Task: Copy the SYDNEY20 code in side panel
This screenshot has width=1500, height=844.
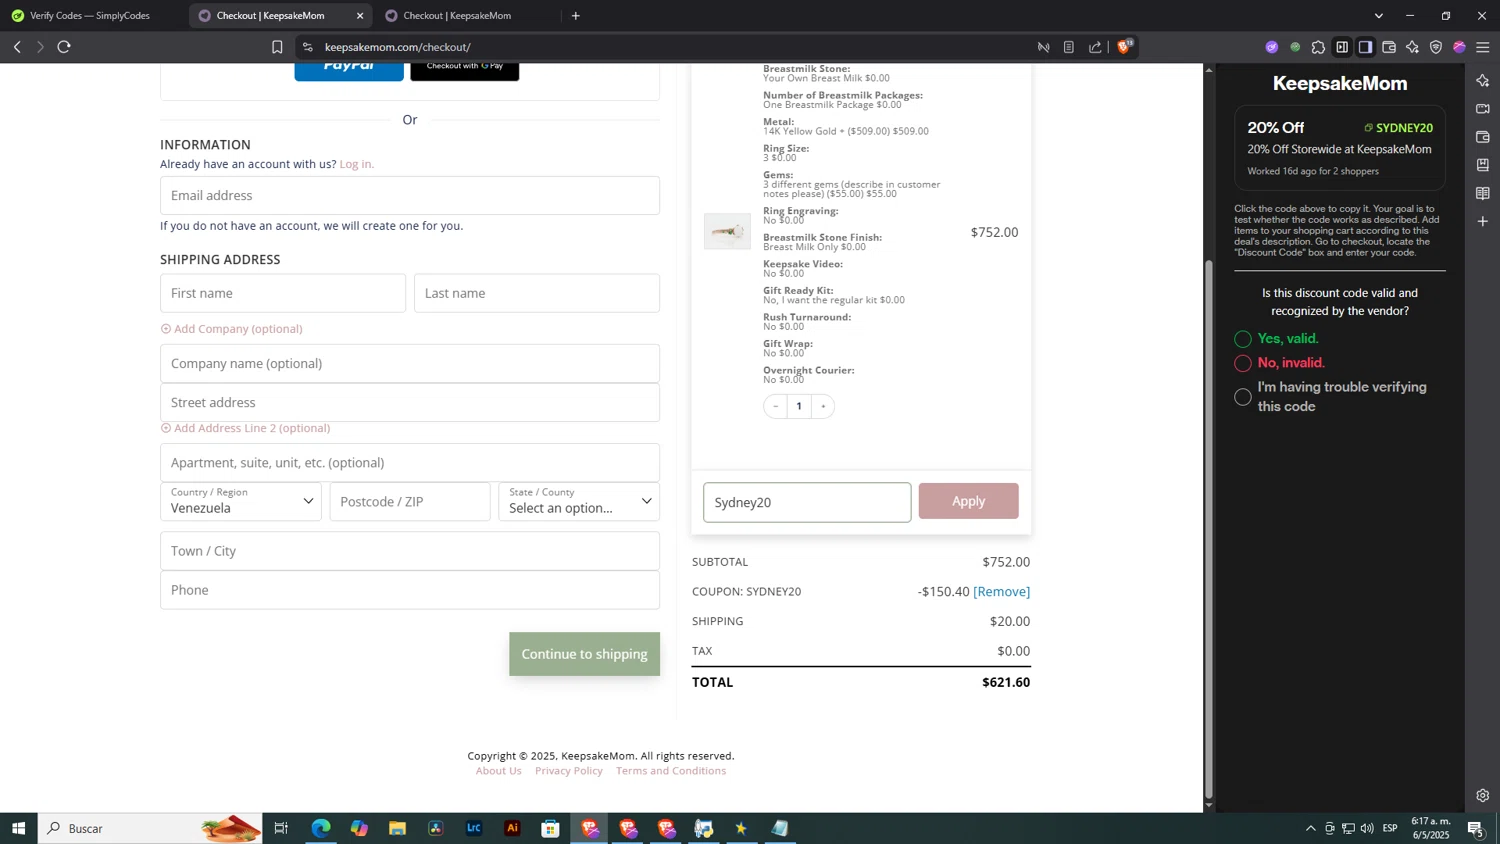Action: 1398,128
